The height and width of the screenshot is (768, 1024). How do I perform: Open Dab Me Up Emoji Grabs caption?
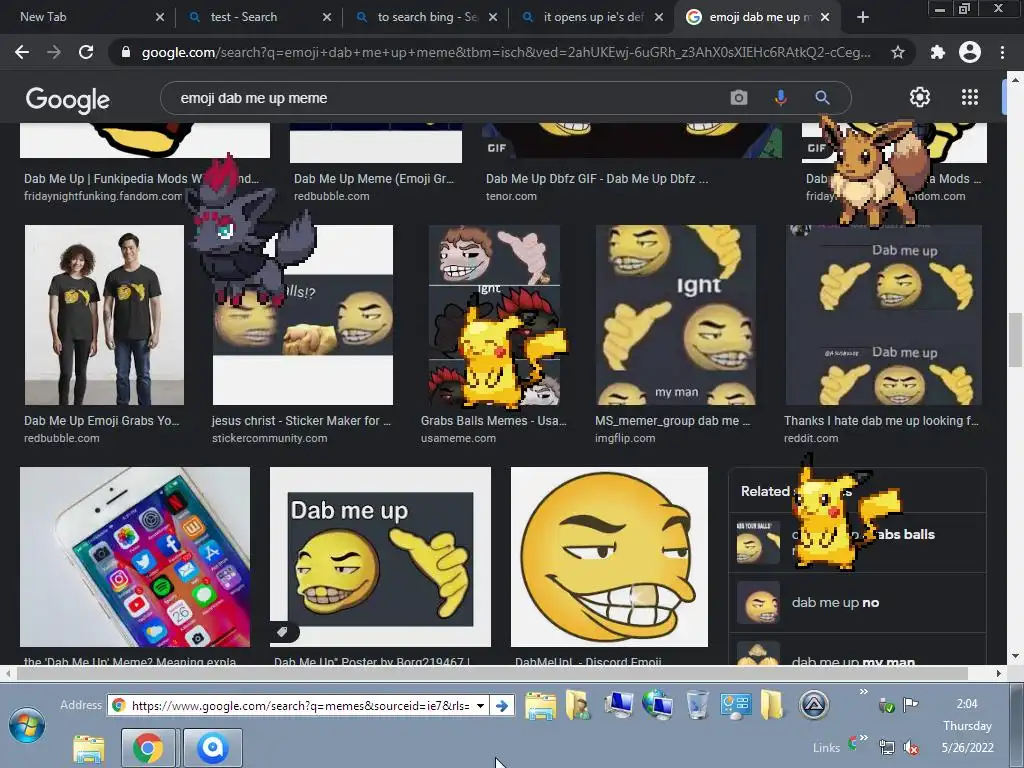(101, 421)
